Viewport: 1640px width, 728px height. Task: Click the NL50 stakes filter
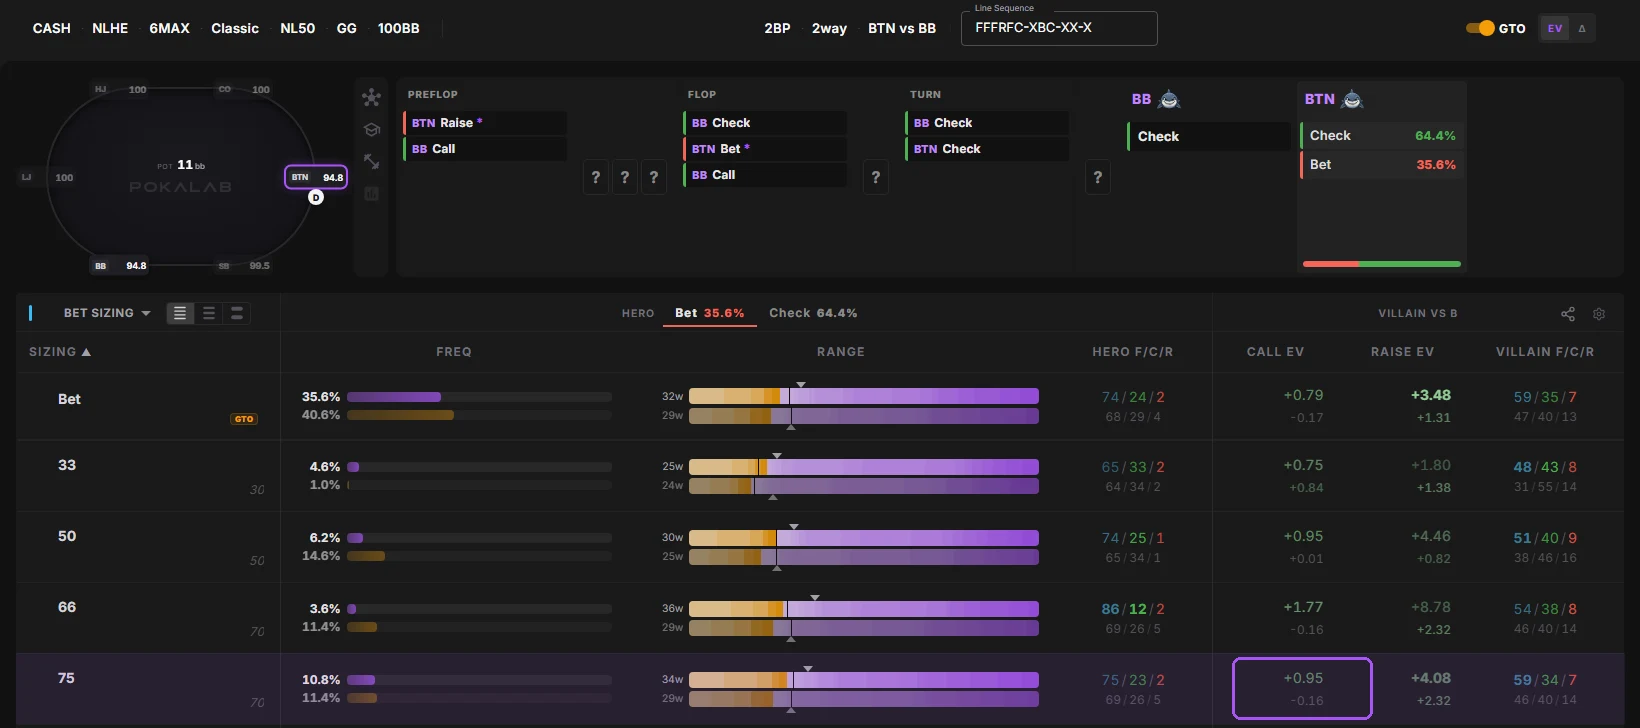[x=298, y=28]
